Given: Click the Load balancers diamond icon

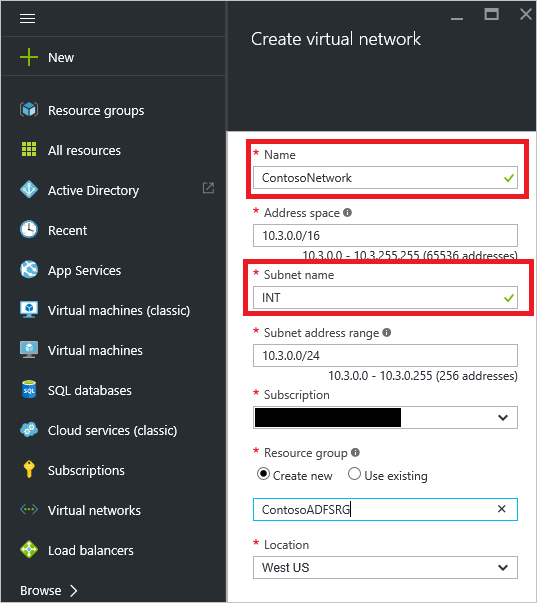Looking at the screenshot, I should point(29,550).
